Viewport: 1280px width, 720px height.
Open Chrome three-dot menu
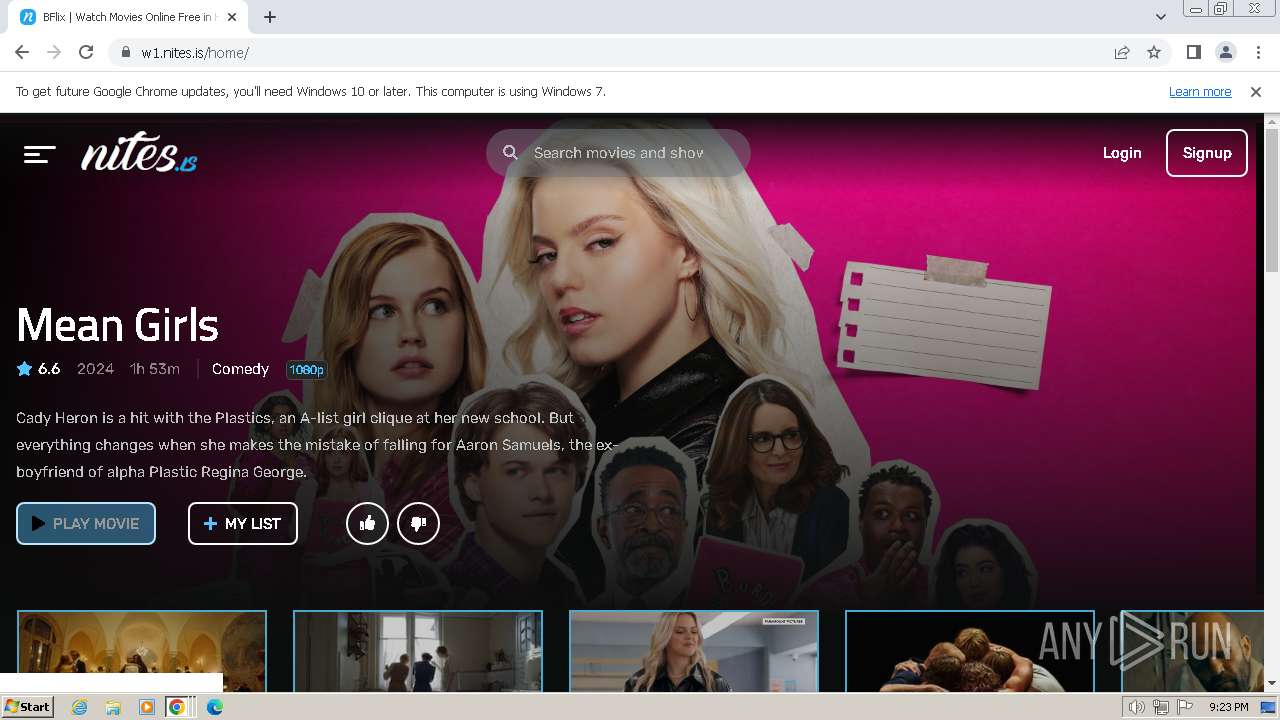tap(1258, 52)
